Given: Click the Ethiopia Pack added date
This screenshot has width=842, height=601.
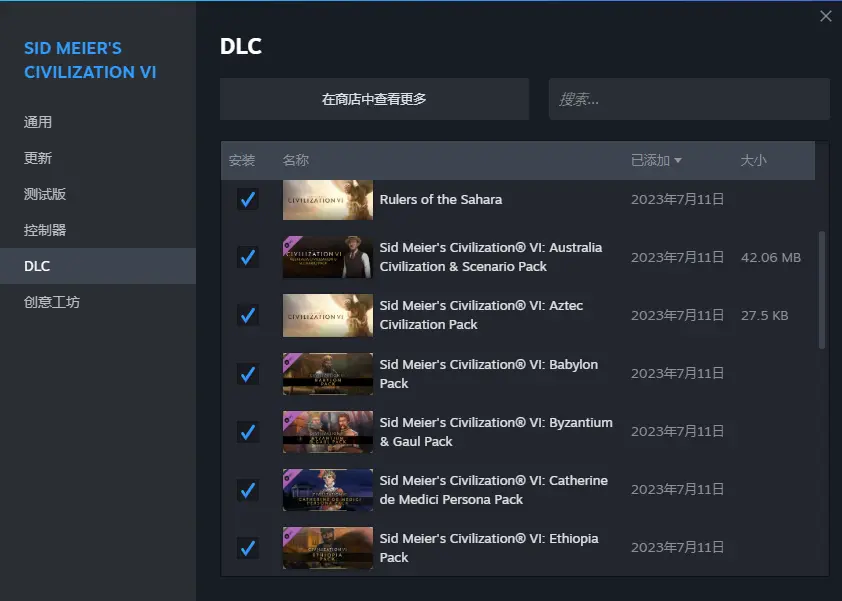Looking at the screenshot, I should 677,547.
